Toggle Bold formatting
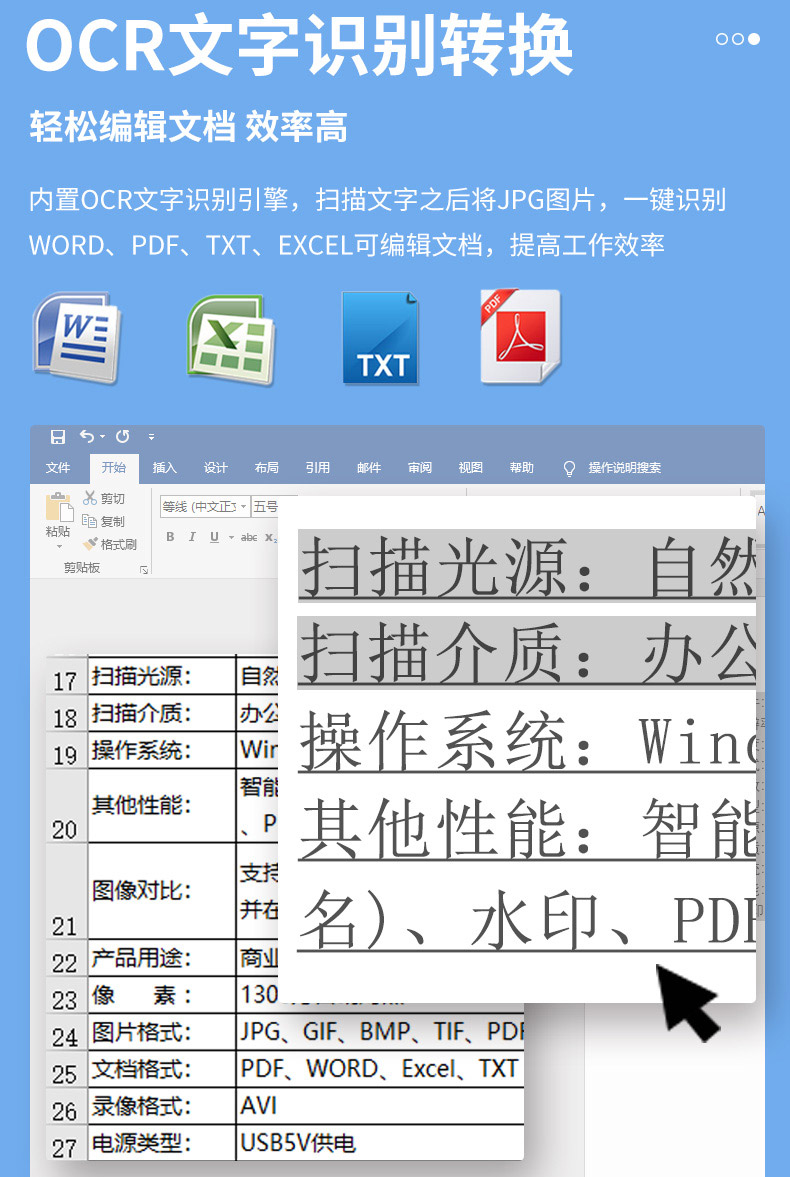Viewport: 790px width, 1177px height. point(170,537)
